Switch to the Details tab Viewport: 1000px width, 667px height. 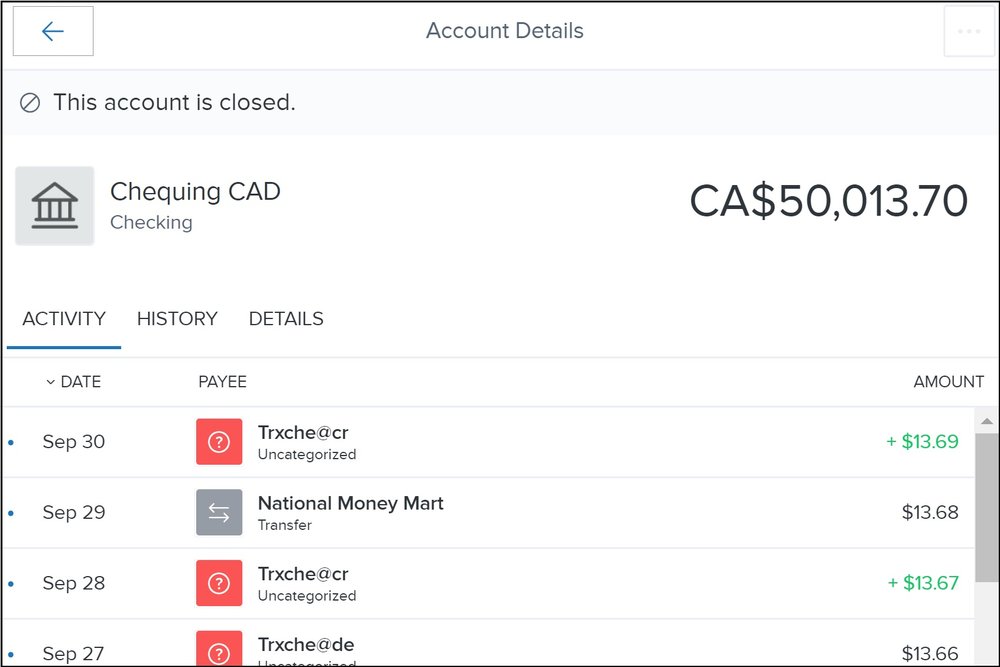coord(286,319)
